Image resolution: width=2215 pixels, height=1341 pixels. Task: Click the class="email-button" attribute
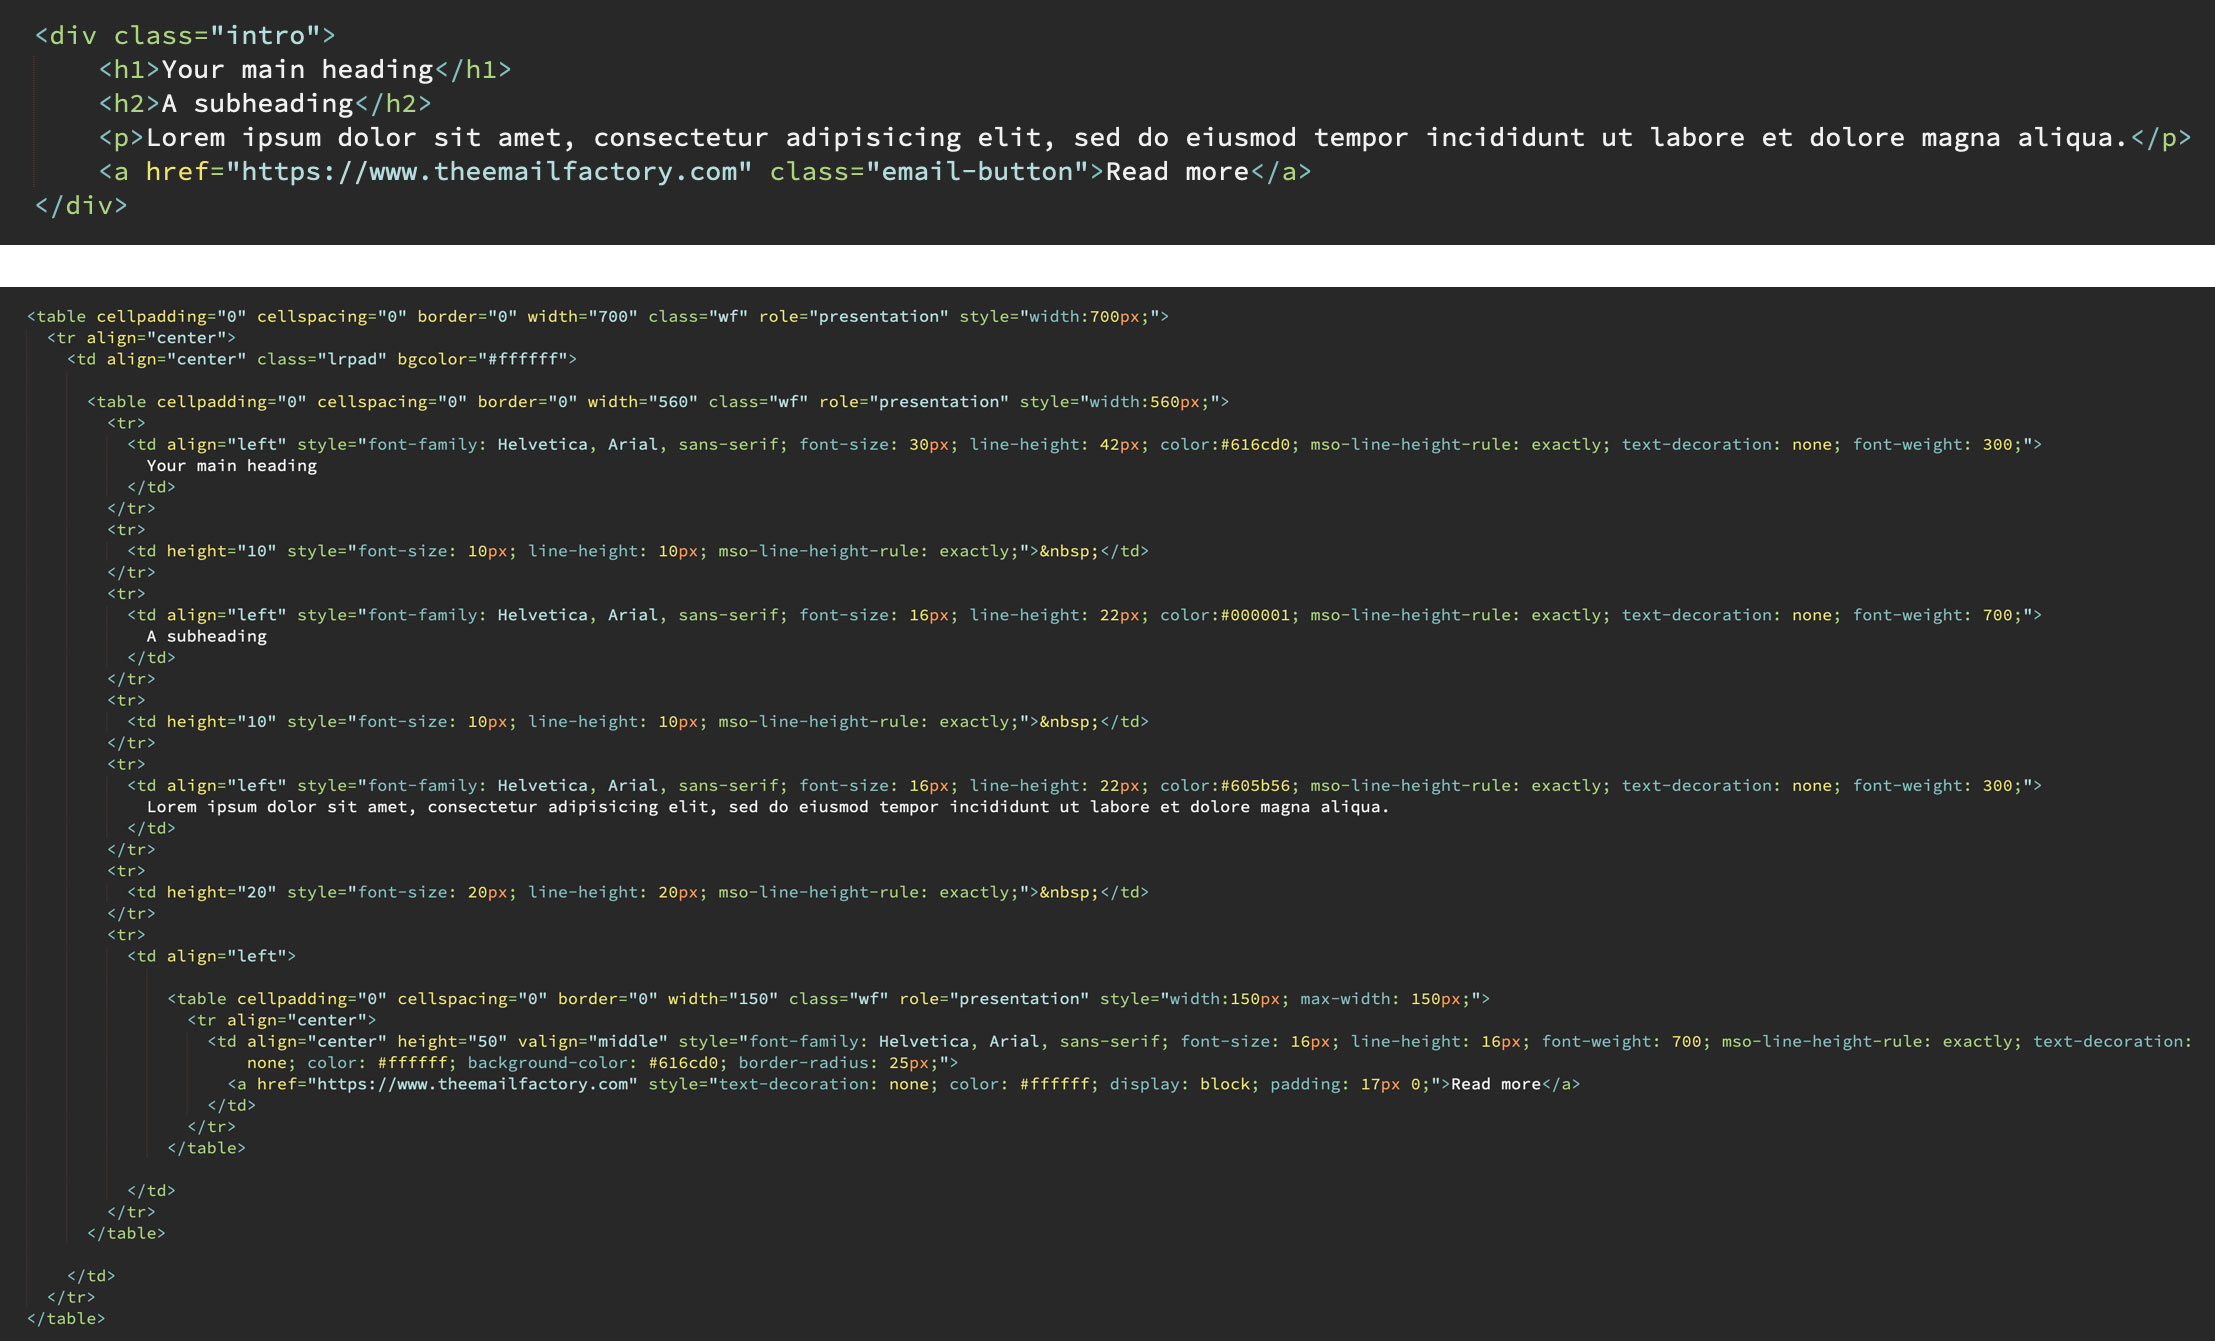tap(928, 171)
